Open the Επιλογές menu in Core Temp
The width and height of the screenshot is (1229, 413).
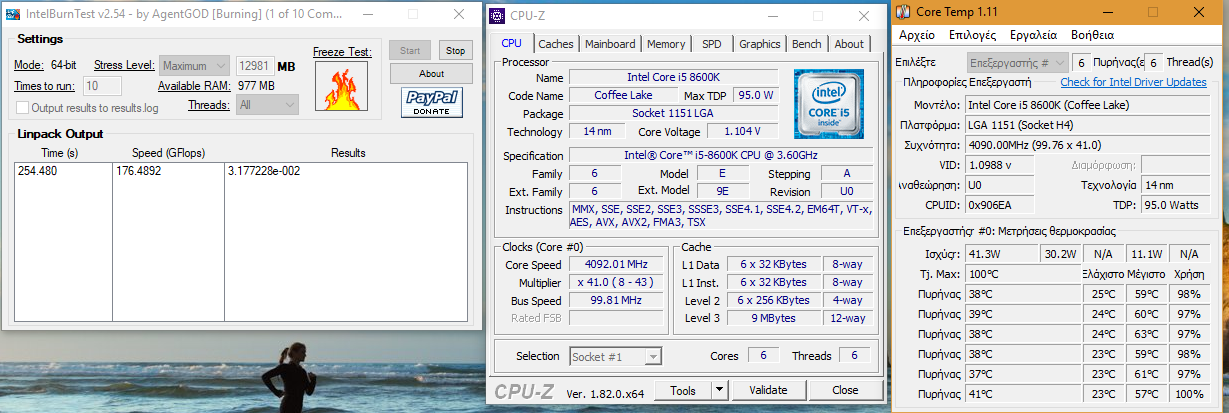point(972,34)
